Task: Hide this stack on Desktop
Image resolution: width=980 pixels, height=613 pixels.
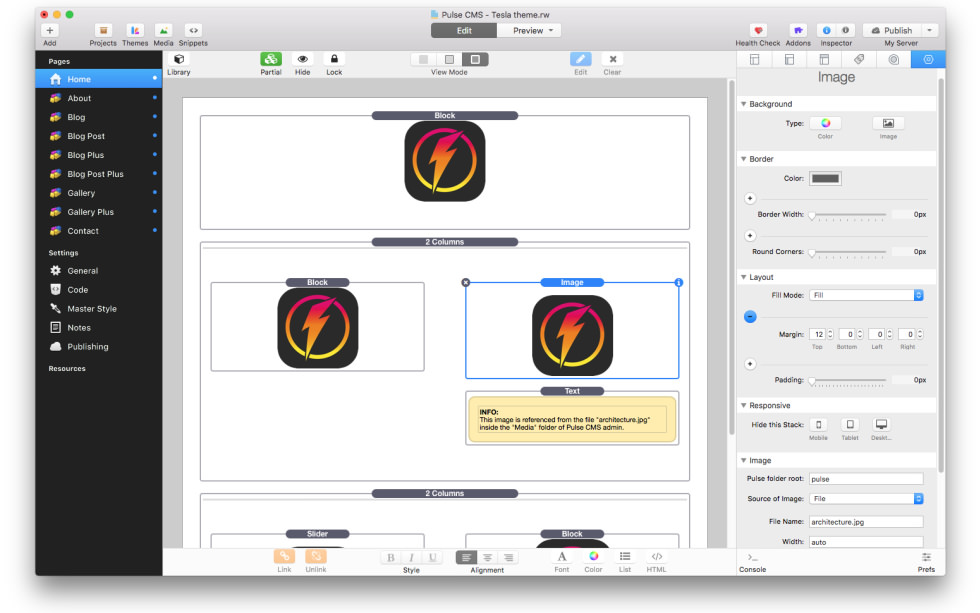Action: 881,425
